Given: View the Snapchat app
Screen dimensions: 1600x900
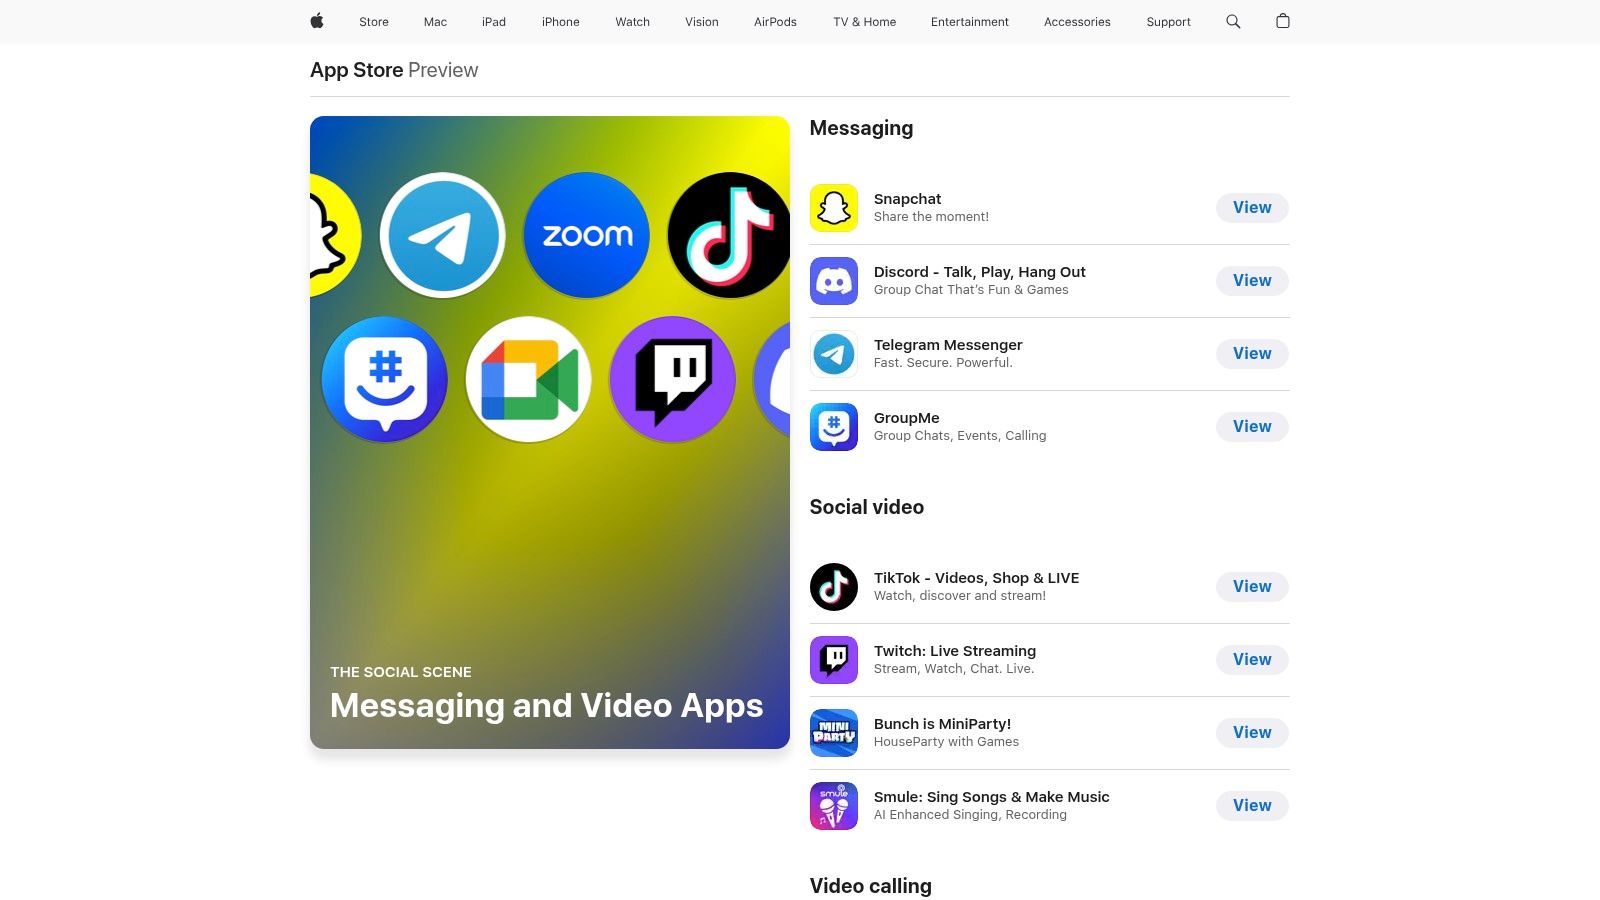Looking at the screenshot, I should point(1252,208).
